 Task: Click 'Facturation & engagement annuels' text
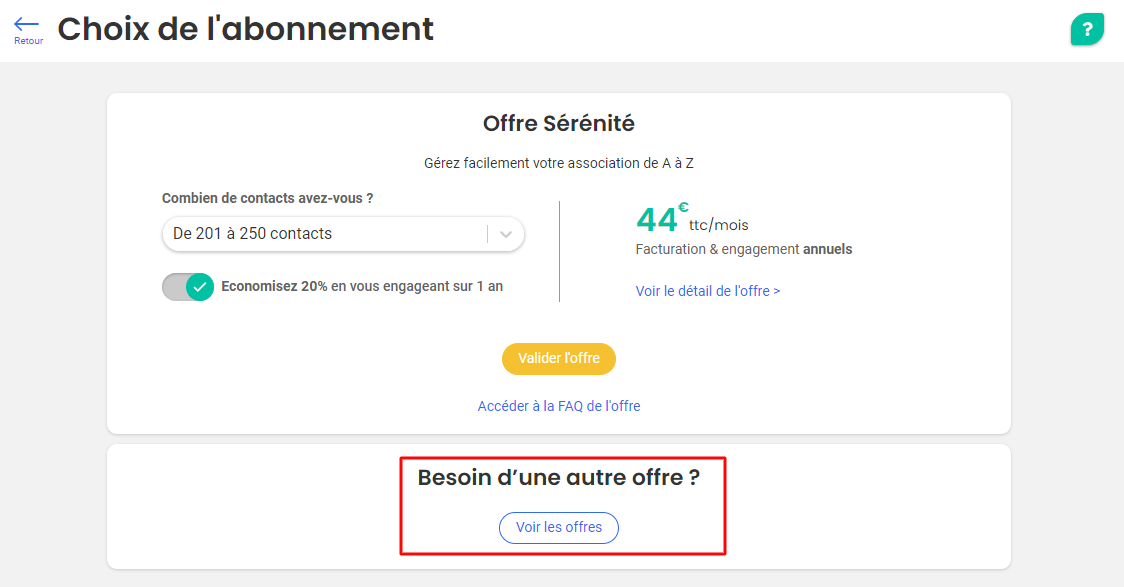[x=743, y=249]
